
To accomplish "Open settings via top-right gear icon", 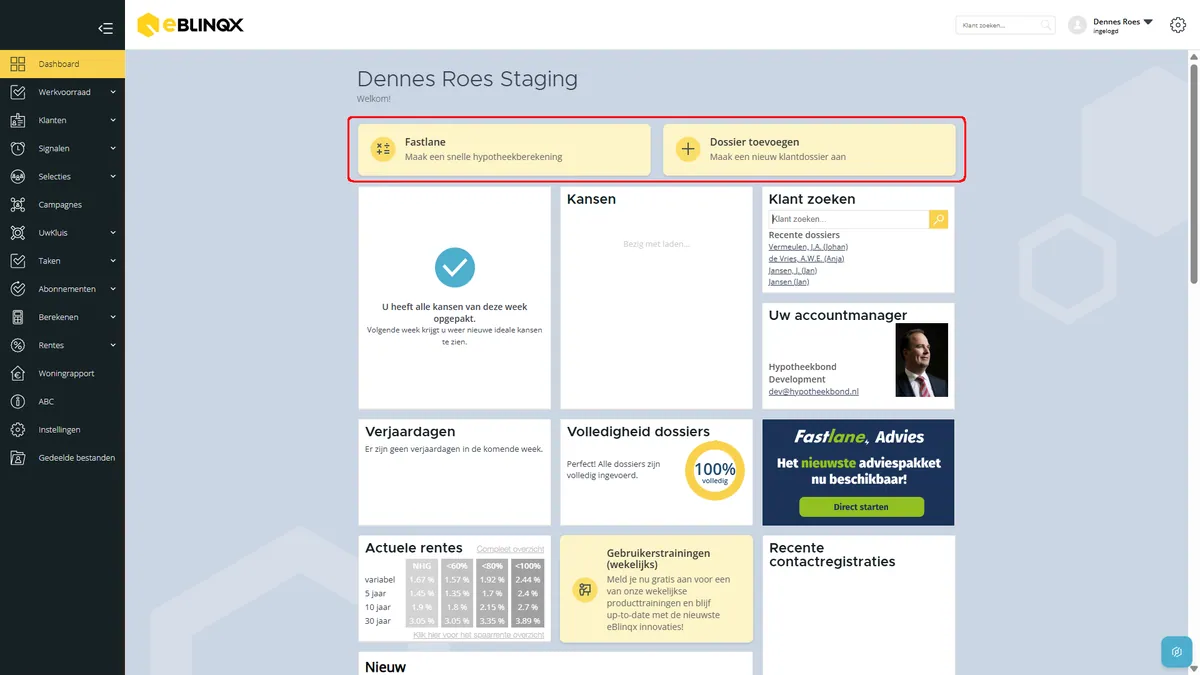I will (x=1178, y=26).
